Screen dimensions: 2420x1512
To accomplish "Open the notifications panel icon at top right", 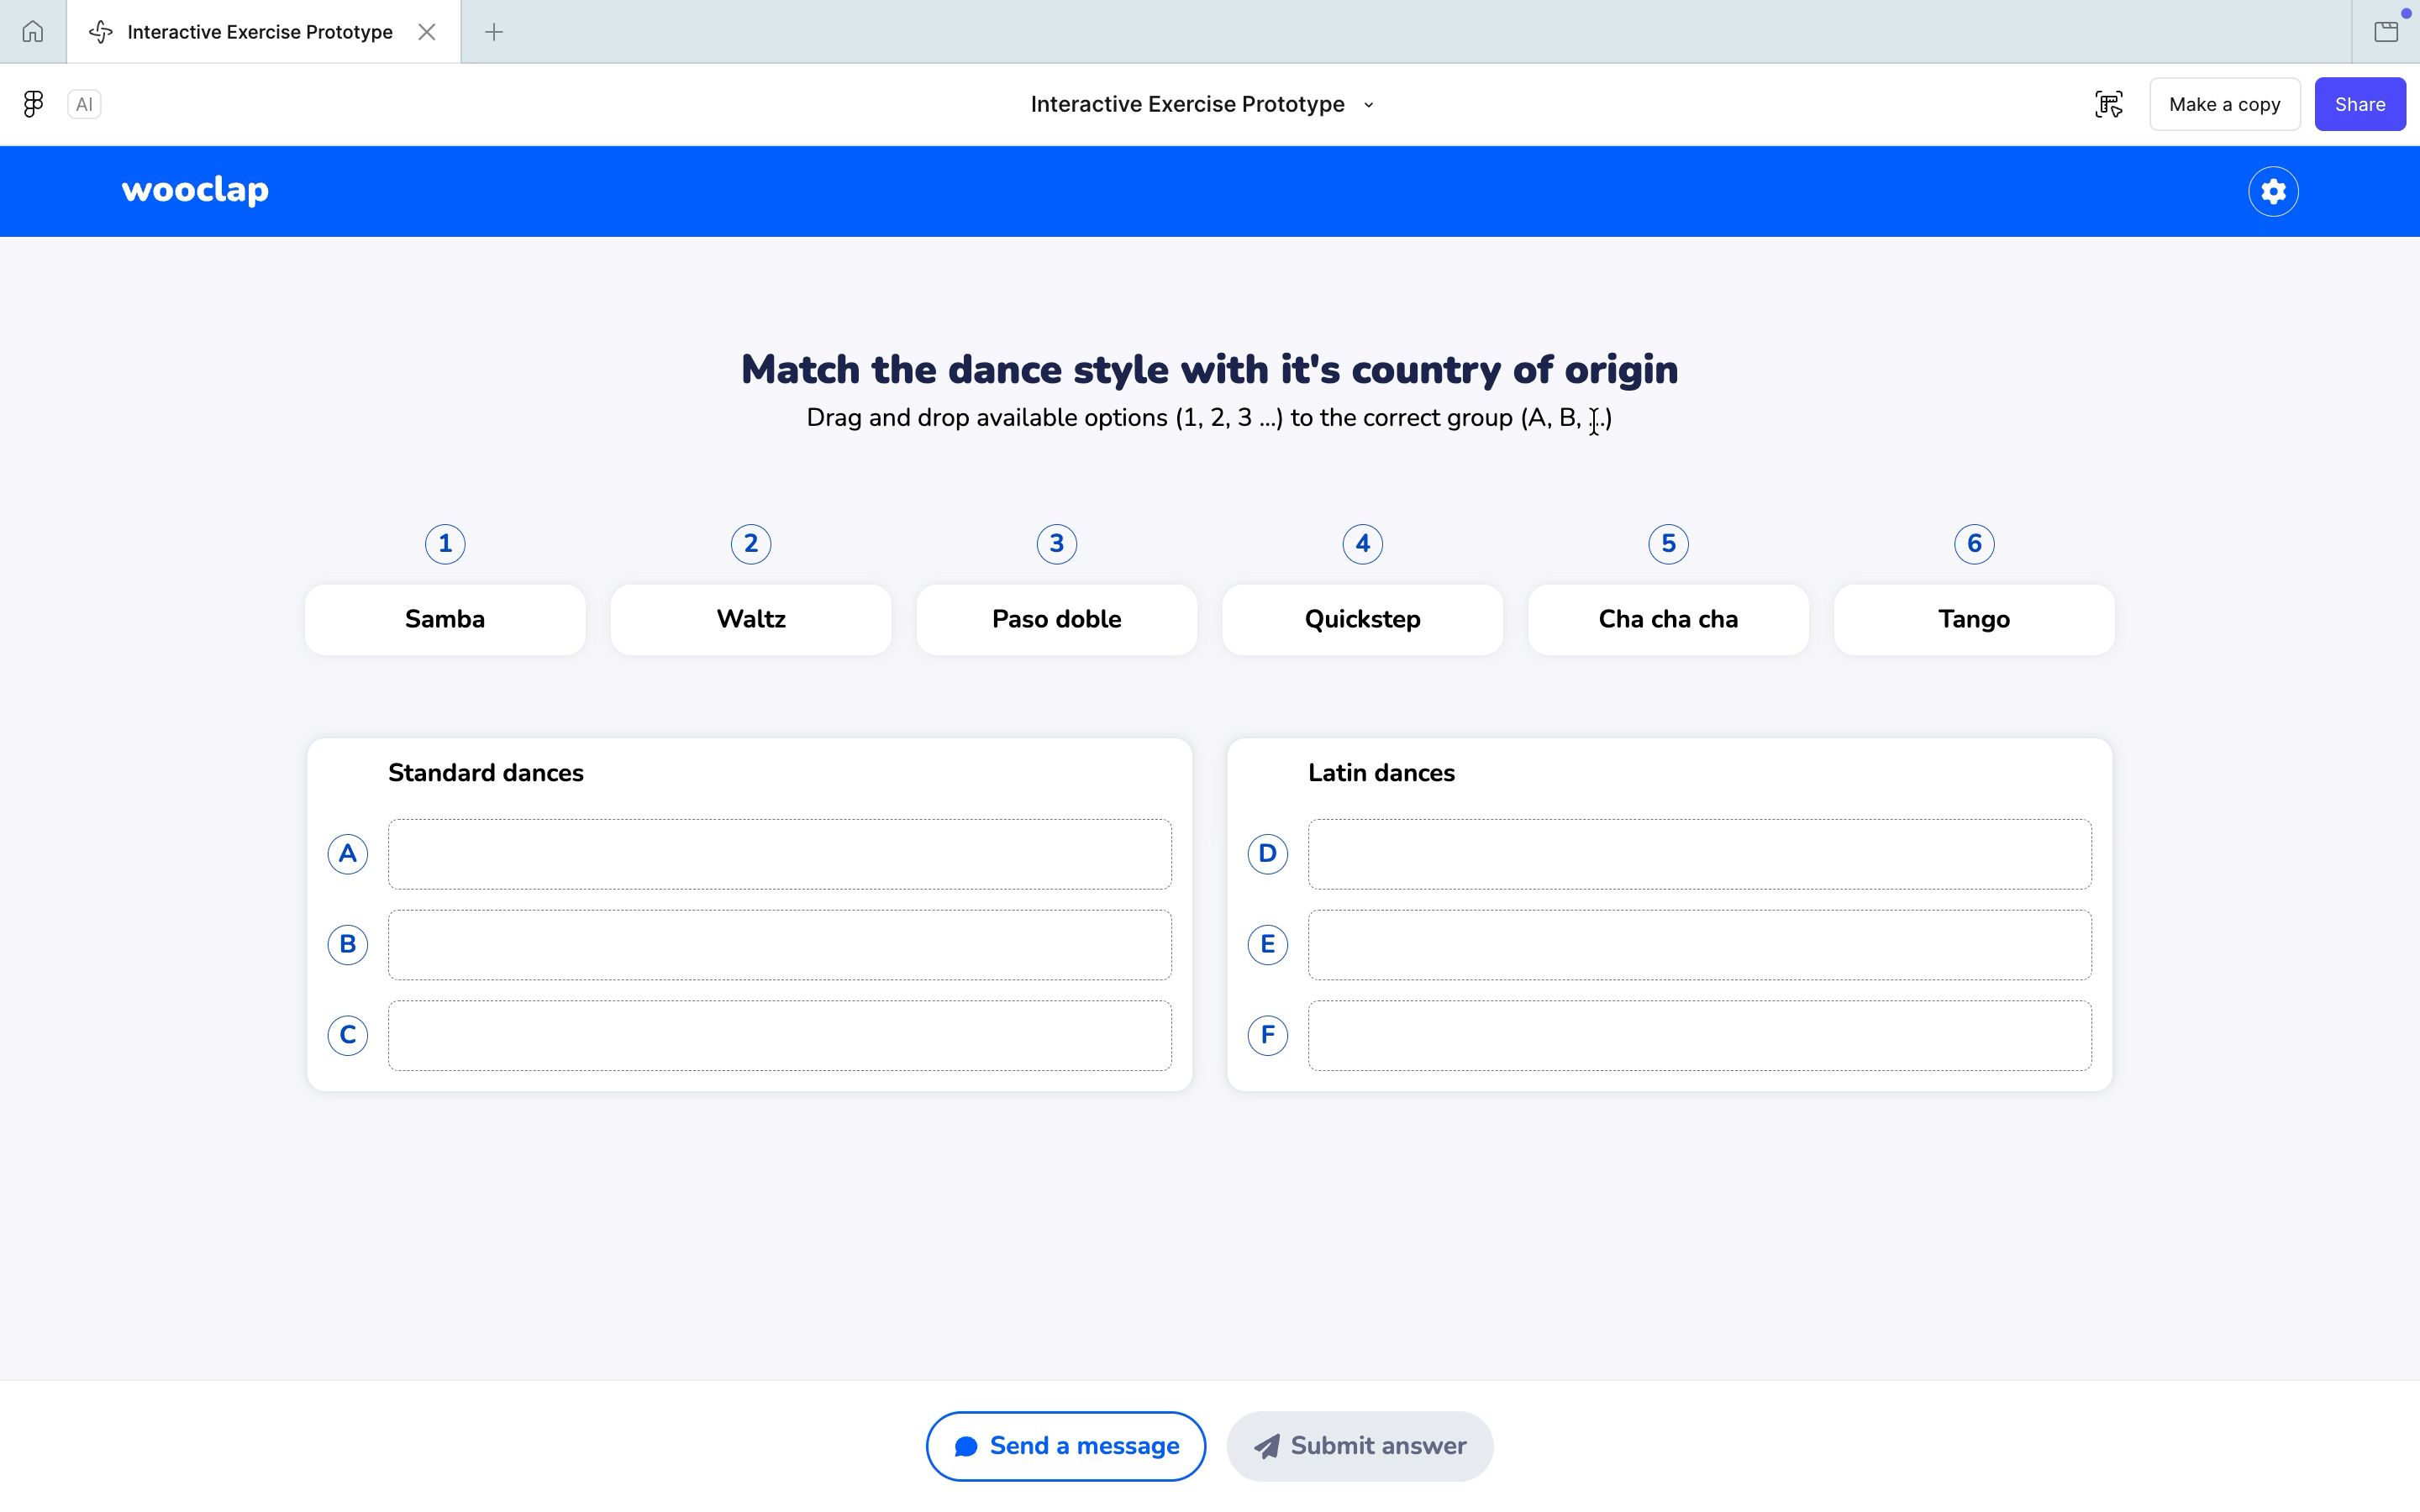I will (2386, 32).
